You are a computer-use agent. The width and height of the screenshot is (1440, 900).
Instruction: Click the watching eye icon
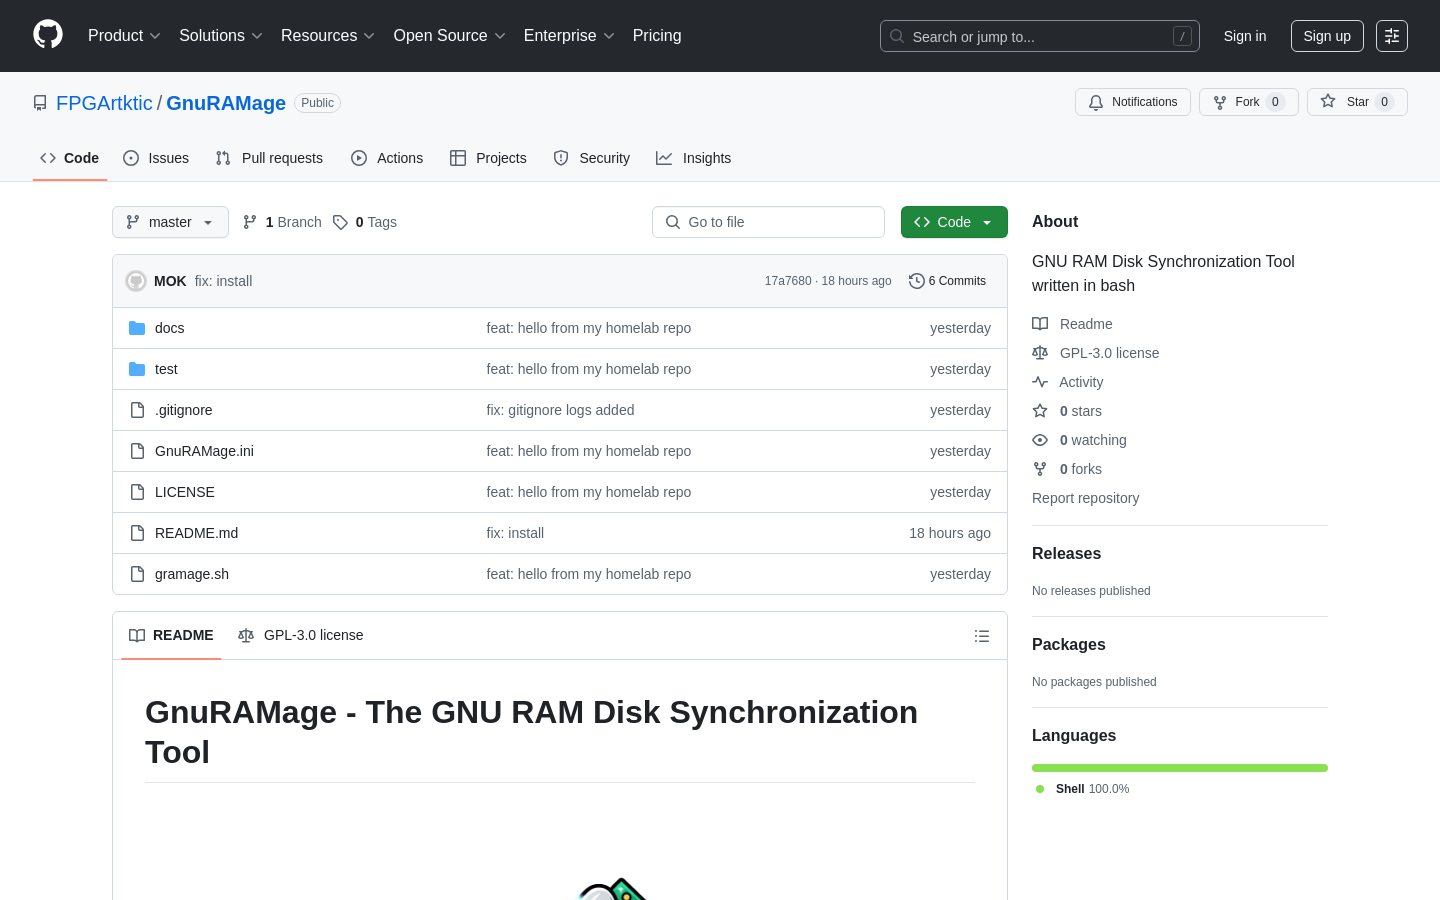[1040, 440]
